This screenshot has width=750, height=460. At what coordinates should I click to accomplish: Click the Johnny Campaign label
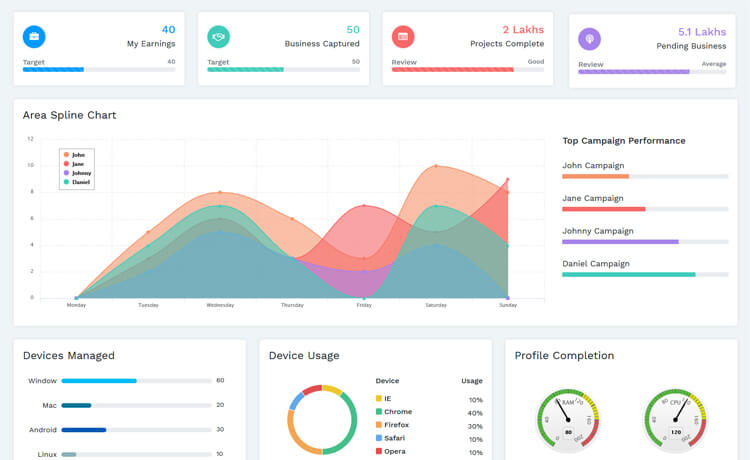598,231
